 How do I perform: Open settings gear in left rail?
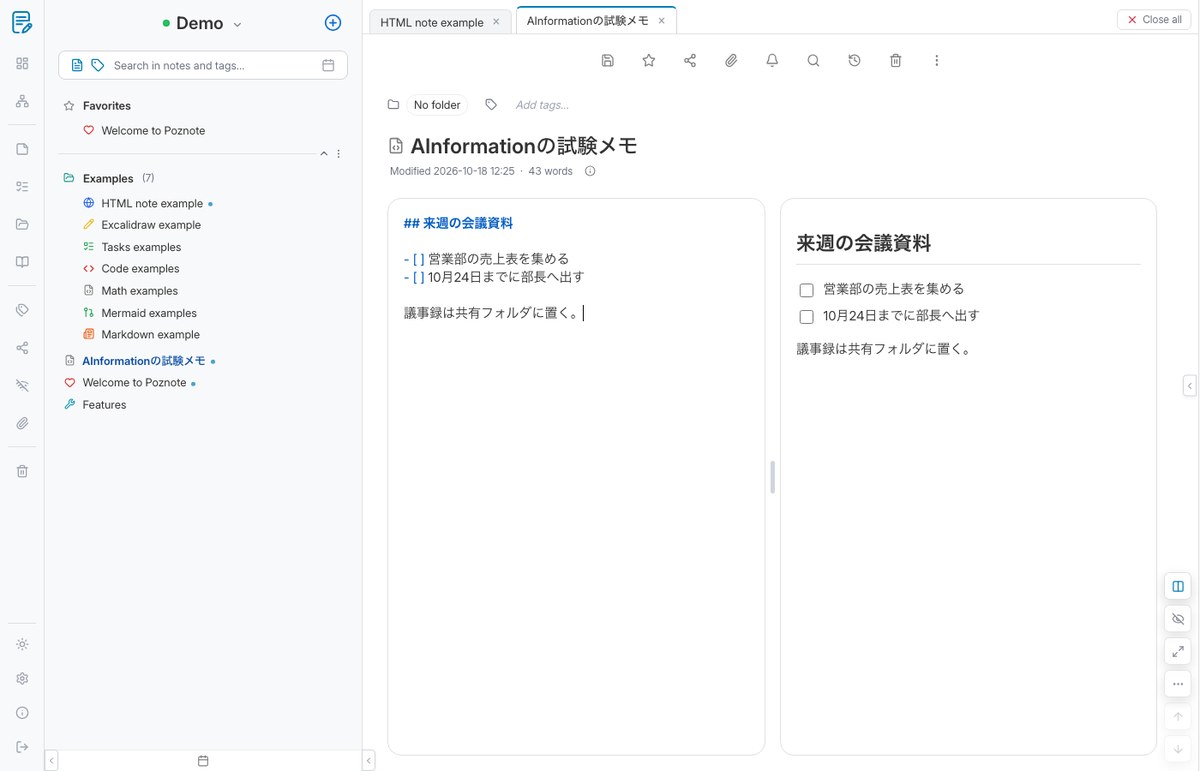tap(22, 678)
